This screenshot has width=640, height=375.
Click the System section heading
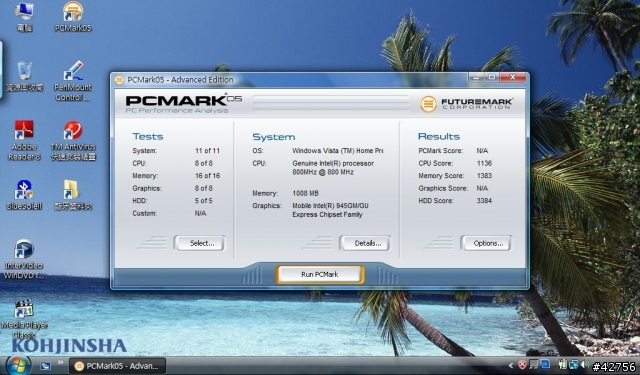coord(273,137)
